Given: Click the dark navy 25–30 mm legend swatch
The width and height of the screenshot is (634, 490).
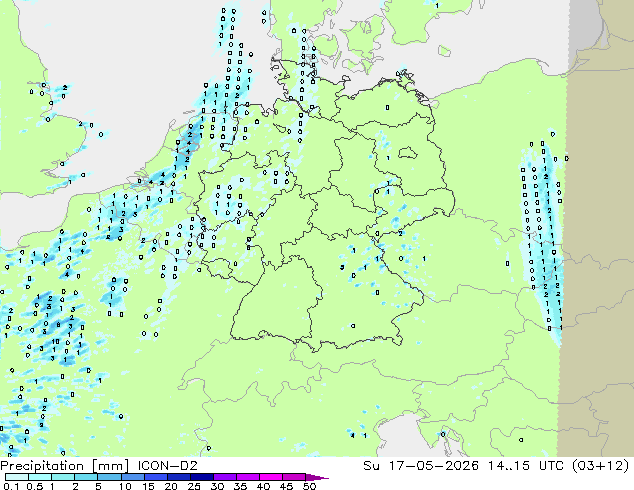Looking at the screenshot, I should (202, 477).
